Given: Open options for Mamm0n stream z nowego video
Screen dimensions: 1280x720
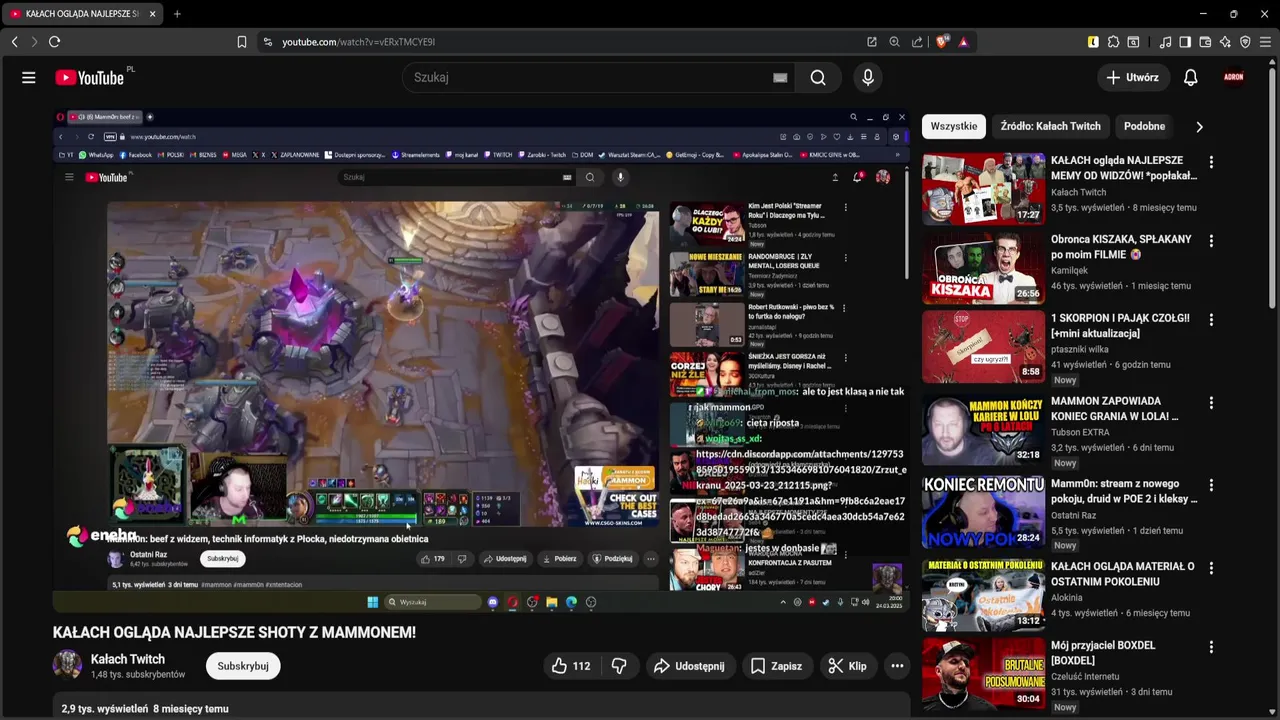Looking at the screenshot, I should (x=1211, y=485).
